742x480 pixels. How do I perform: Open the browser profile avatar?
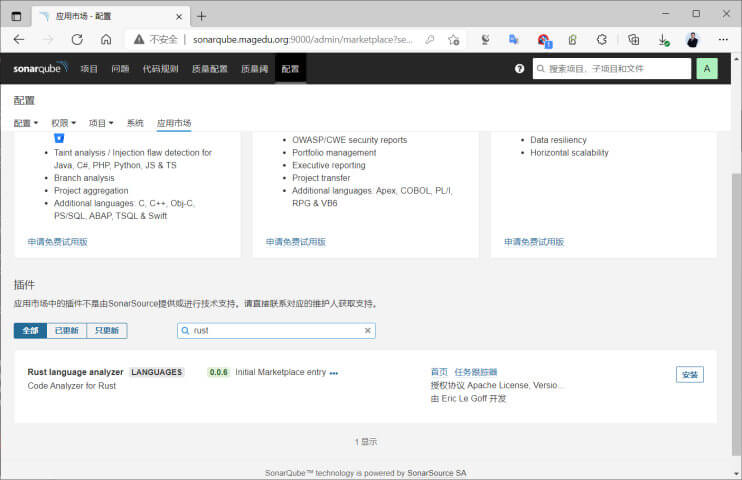[692, 40]
